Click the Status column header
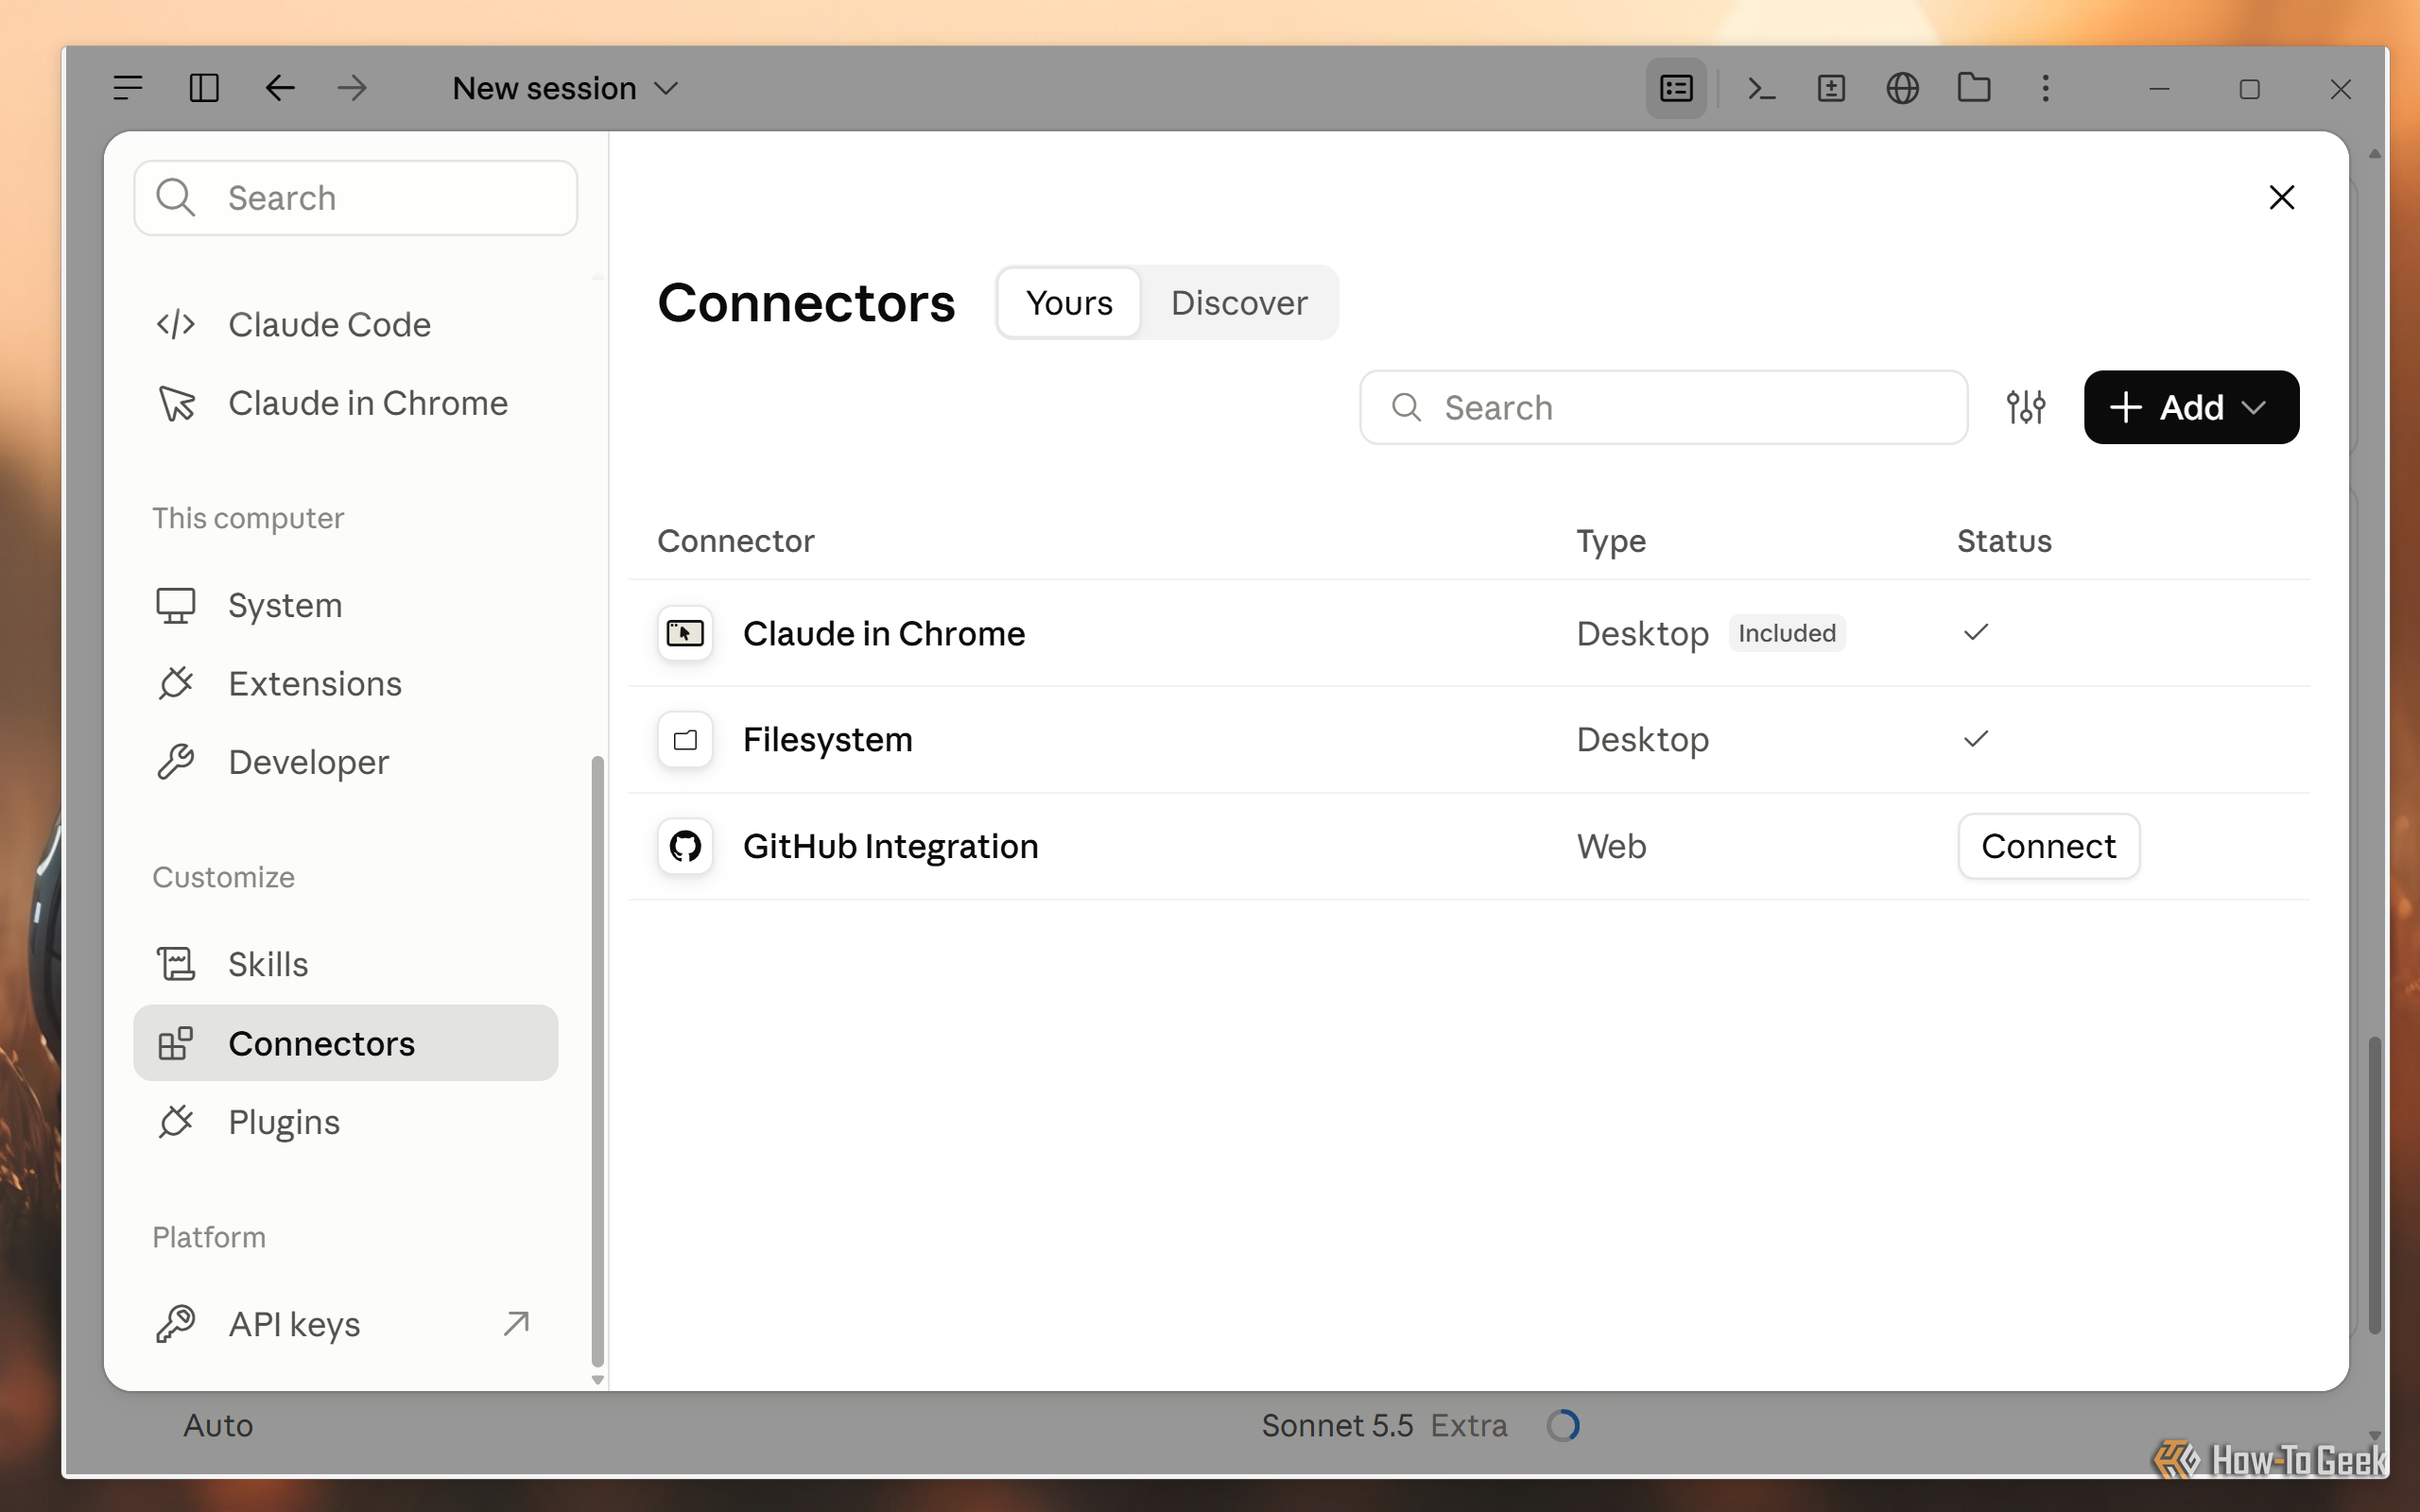This screenshot has height=1512, width=2420. (2004, 541)
